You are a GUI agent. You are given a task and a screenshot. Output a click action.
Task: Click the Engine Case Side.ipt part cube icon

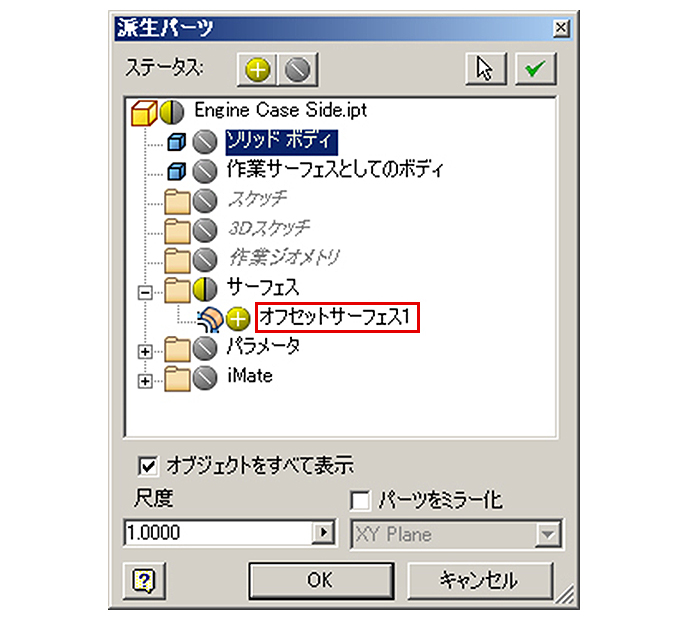[144, 113]
